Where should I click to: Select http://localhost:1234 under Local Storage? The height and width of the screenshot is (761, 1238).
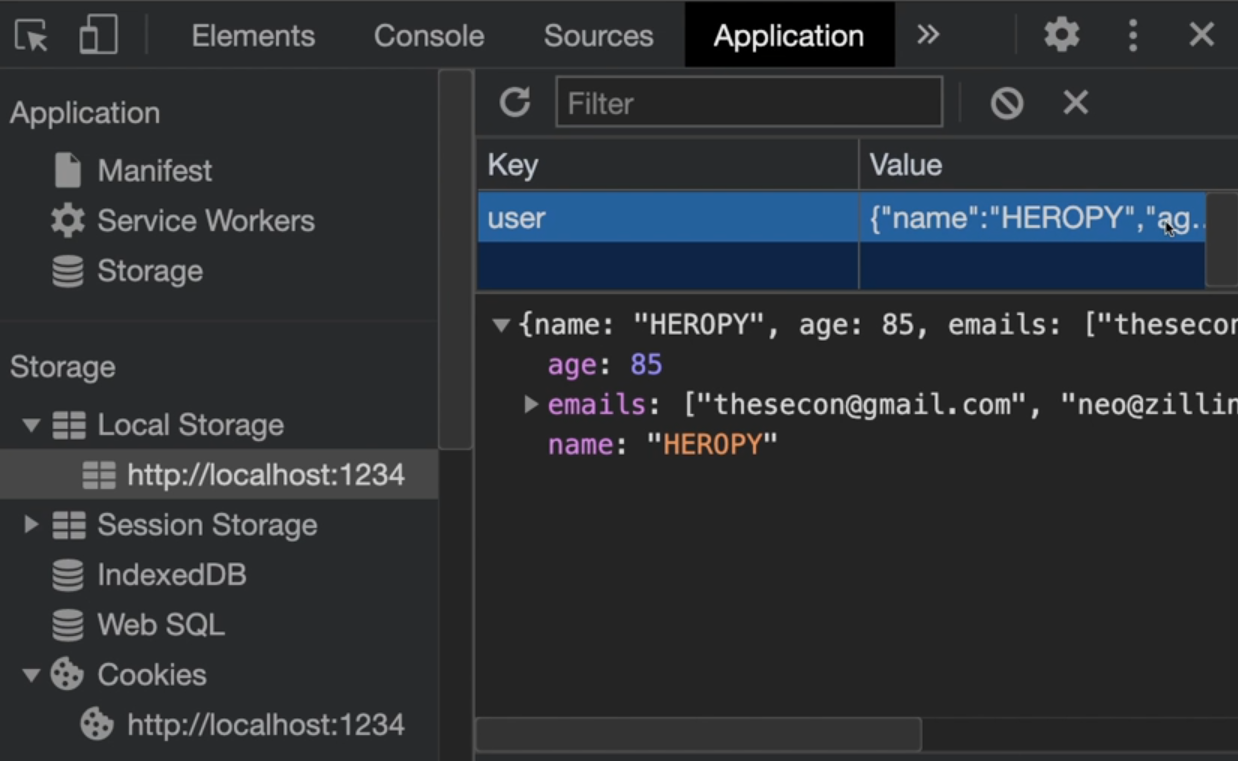point(266,475)
